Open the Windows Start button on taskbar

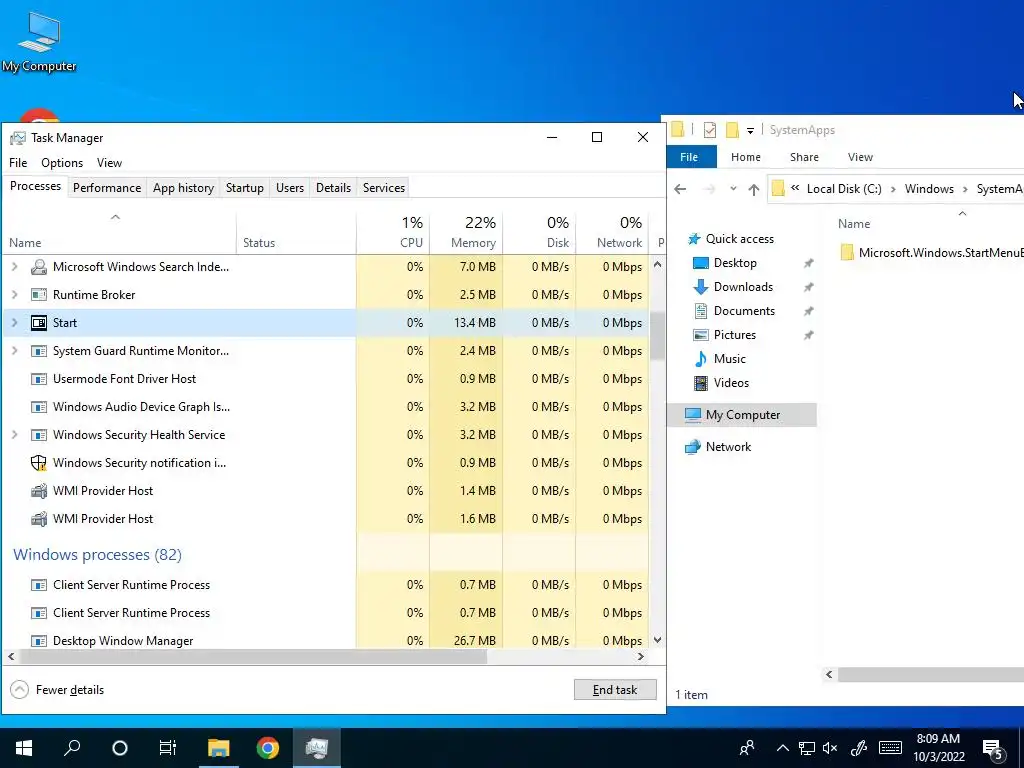24,748
